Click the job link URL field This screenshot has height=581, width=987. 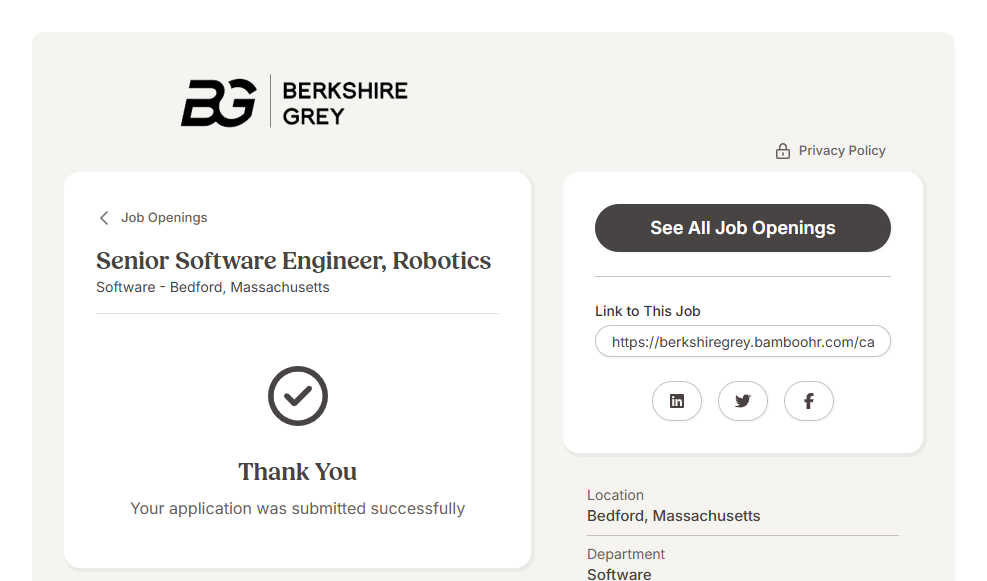click(742, 342)
